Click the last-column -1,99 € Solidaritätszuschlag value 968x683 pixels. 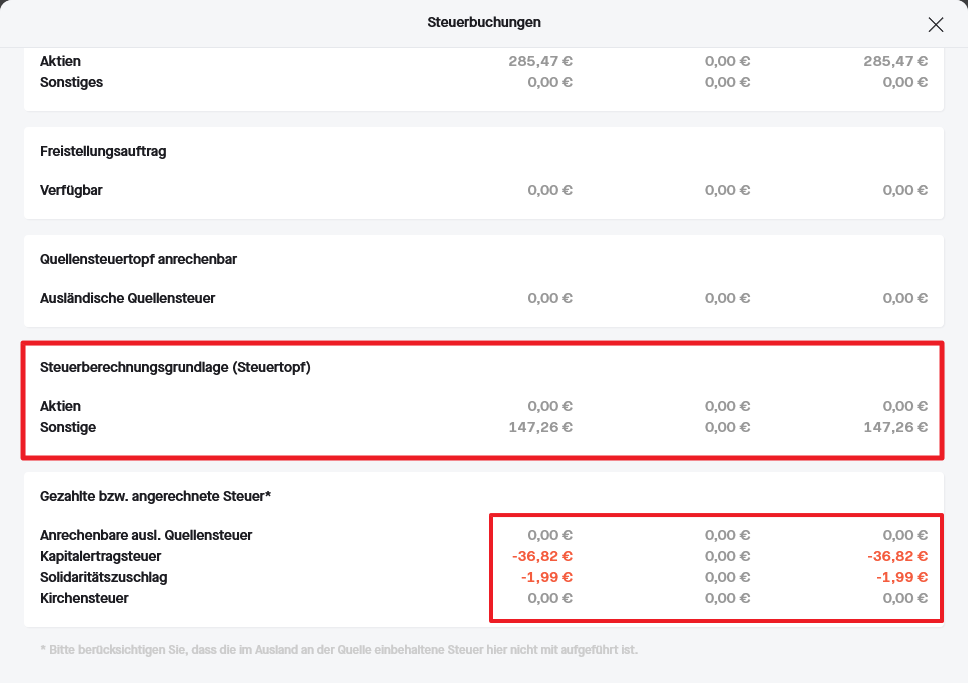(x=902, y=578)
